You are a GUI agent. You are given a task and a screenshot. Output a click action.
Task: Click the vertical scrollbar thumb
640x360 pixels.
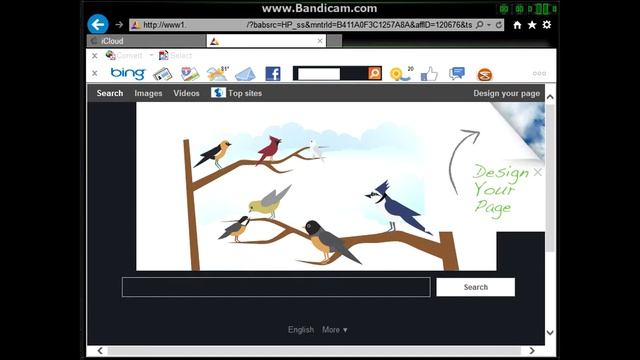coord(550,178)
